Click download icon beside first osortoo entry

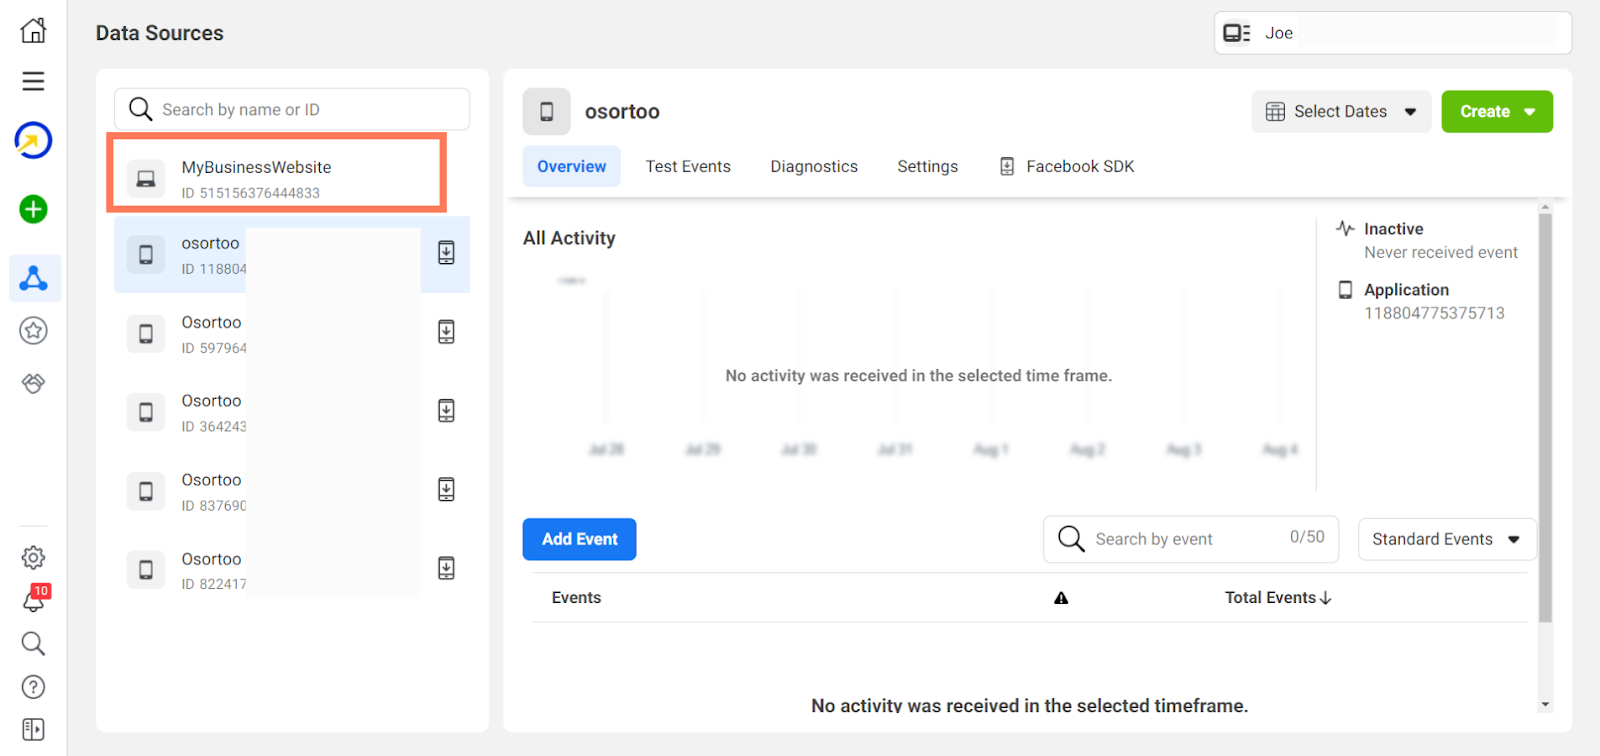446,253
